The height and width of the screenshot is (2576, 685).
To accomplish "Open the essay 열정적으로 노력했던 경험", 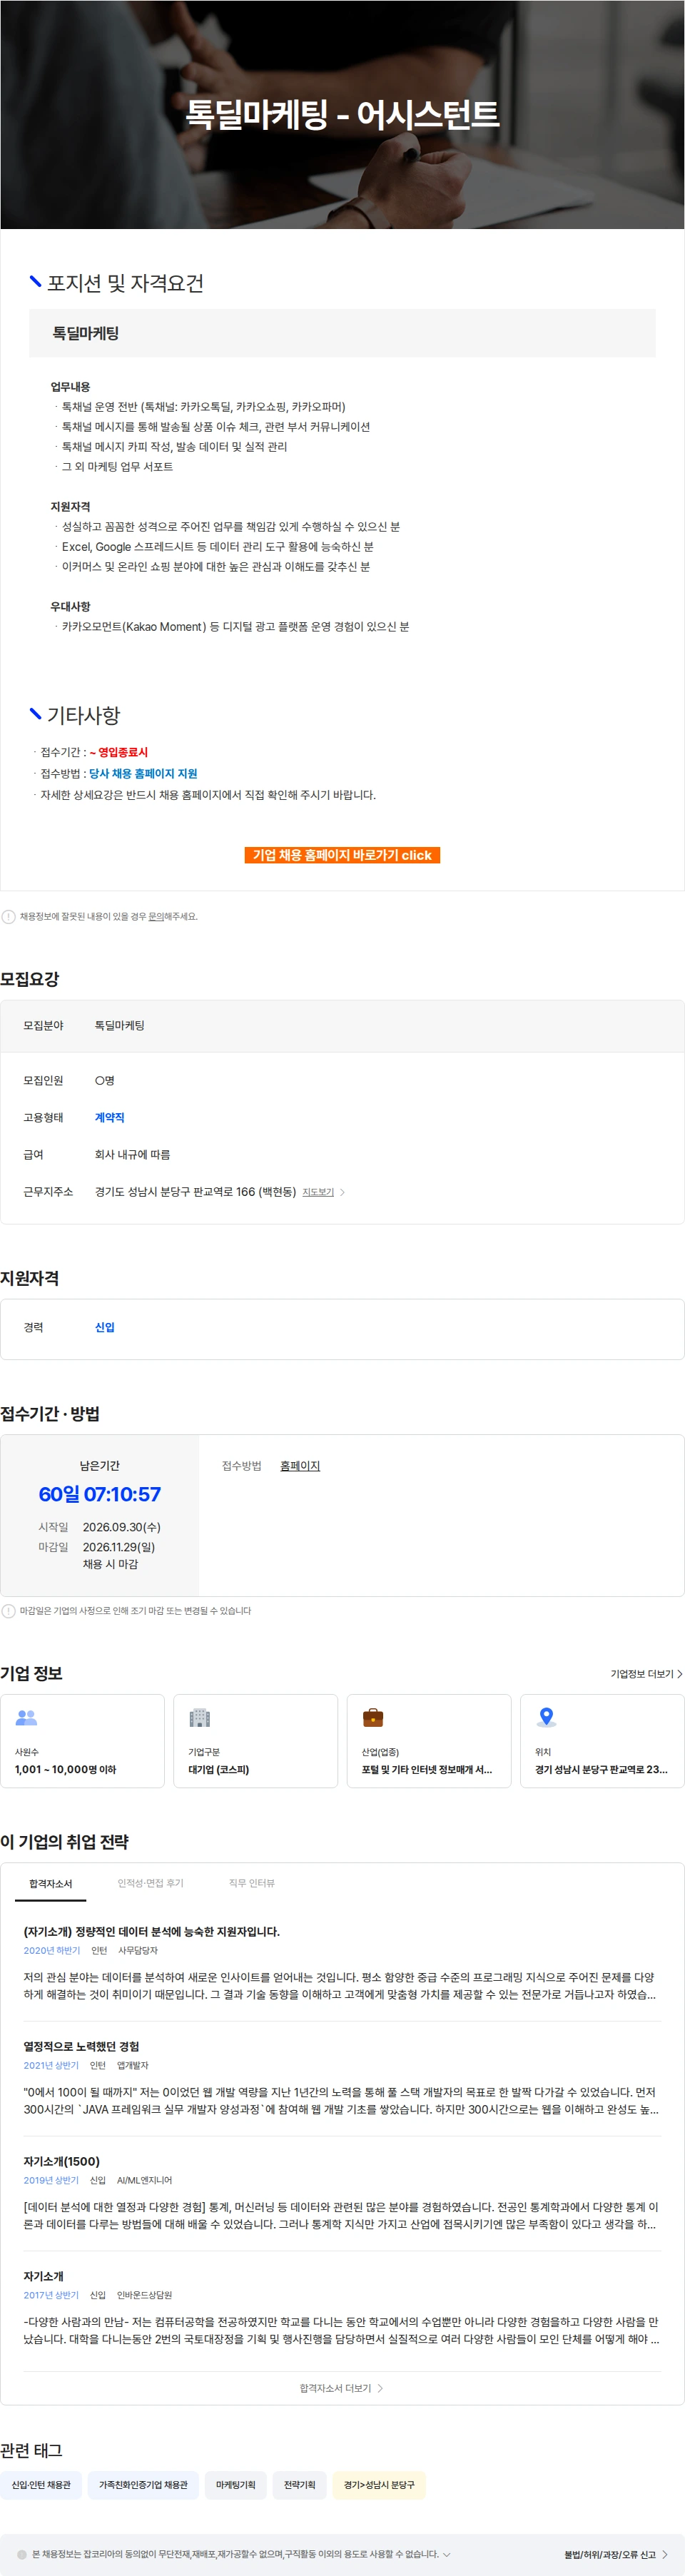I will (81, 2046).
